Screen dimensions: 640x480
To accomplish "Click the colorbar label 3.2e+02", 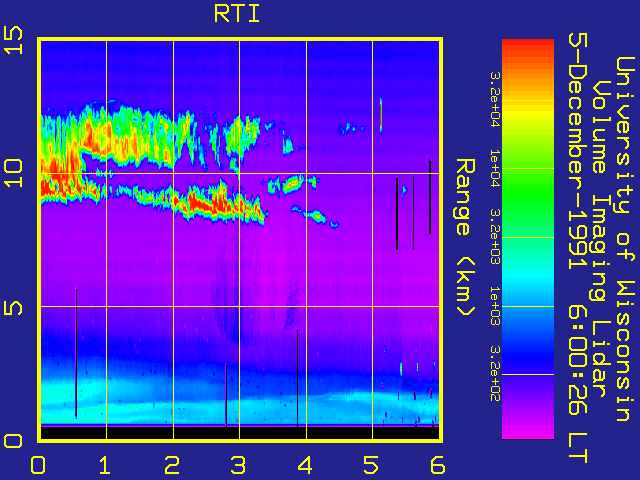I will pos(495,374).
